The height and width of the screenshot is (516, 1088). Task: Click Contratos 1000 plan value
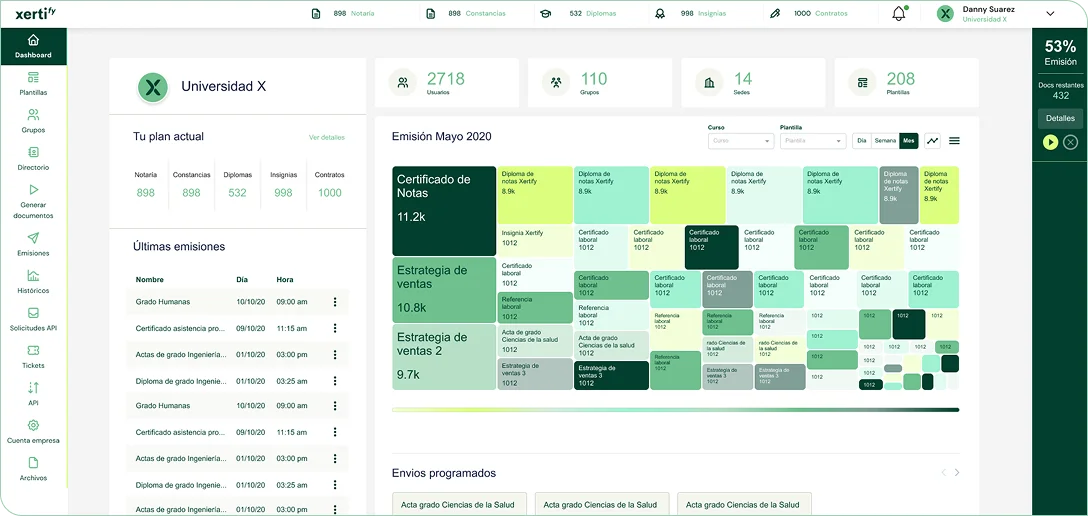click(330, 193)
